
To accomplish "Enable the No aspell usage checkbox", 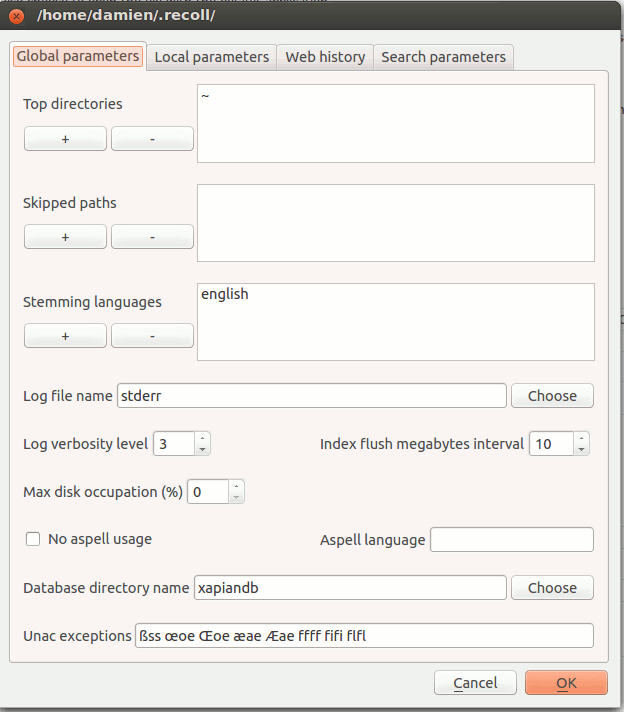I will [x=33, y=539].
